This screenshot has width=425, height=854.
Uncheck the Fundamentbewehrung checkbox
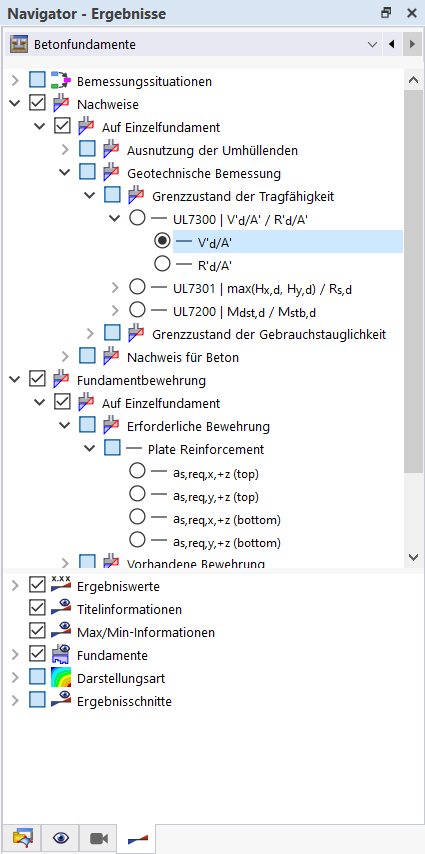click(37, 380)
